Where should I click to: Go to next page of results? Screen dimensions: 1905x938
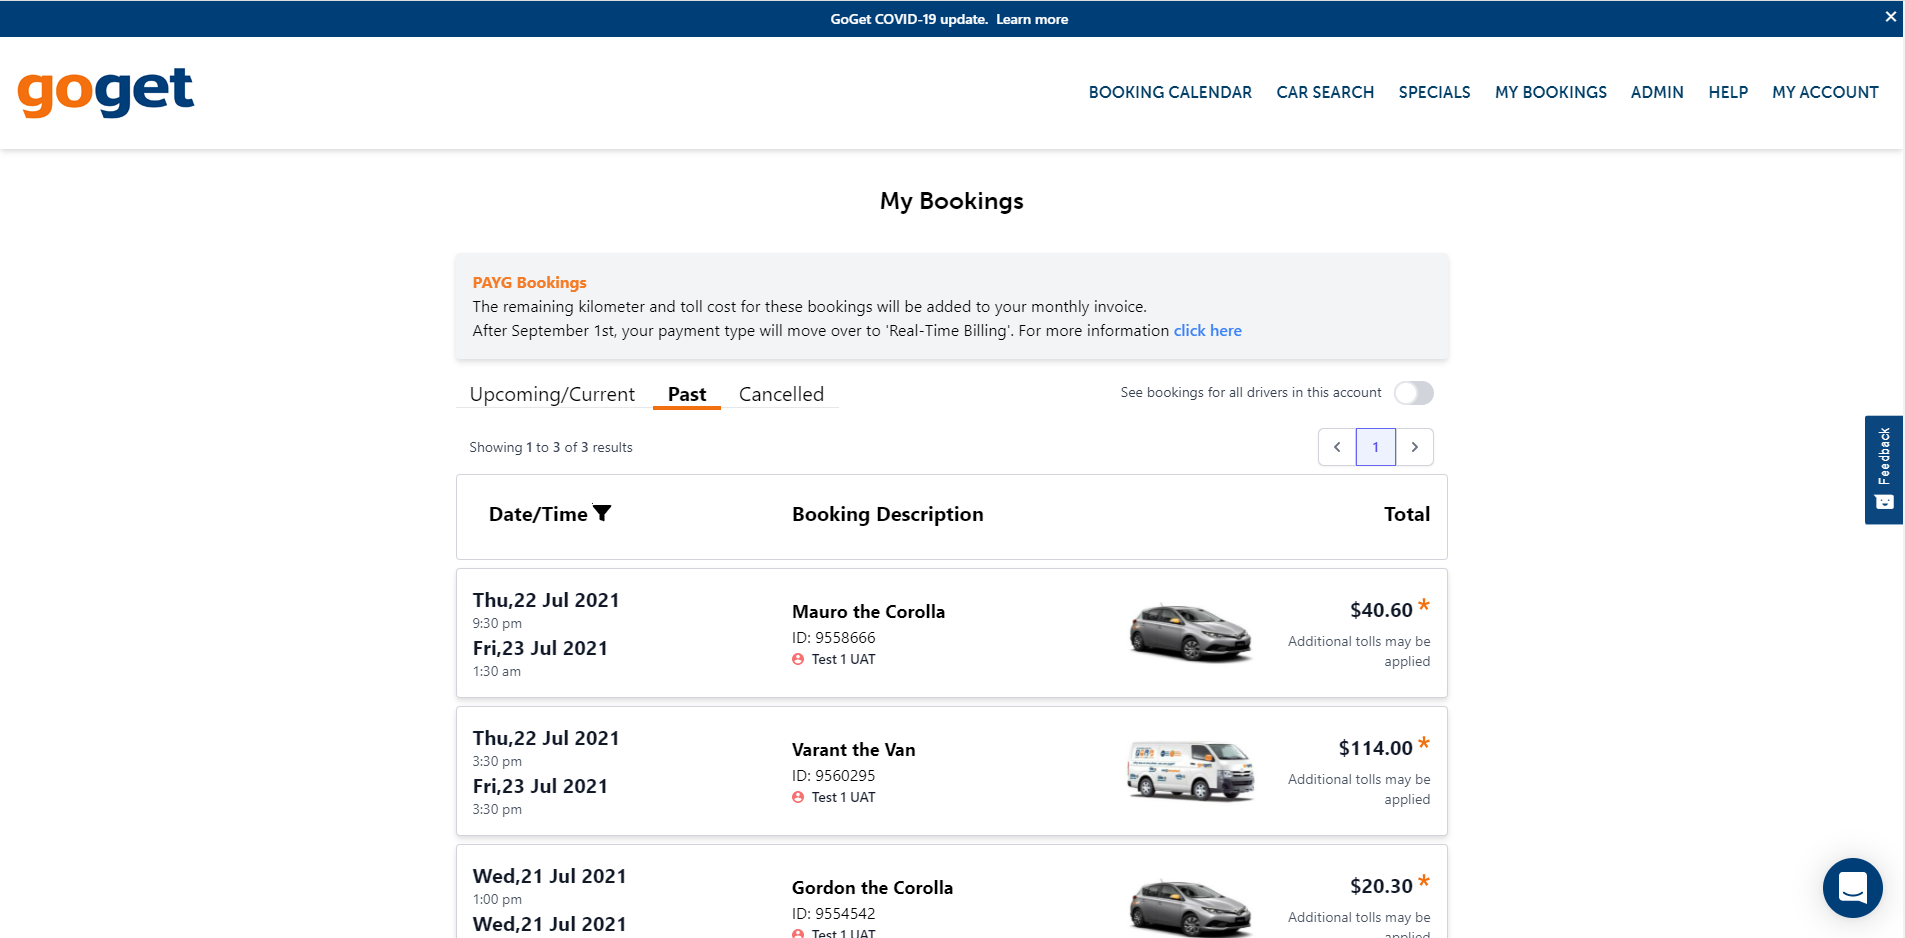pos(1415,447)
